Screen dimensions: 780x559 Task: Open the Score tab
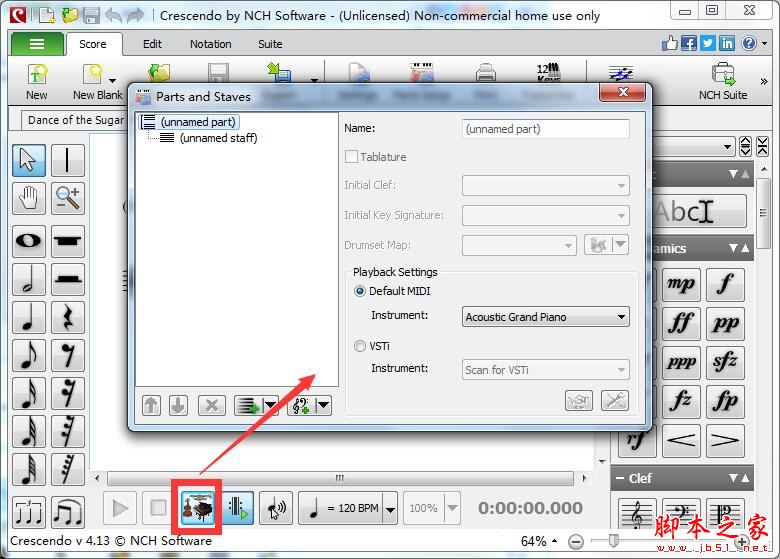93,44
